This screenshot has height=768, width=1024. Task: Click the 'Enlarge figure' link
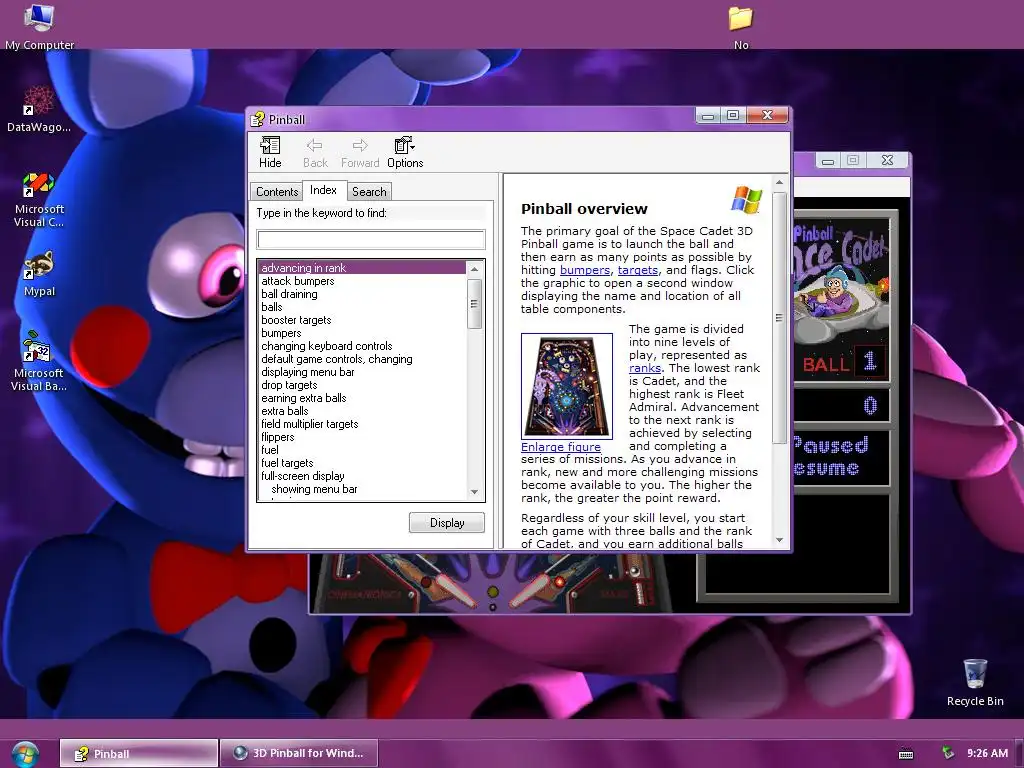[x=560, y=447]
